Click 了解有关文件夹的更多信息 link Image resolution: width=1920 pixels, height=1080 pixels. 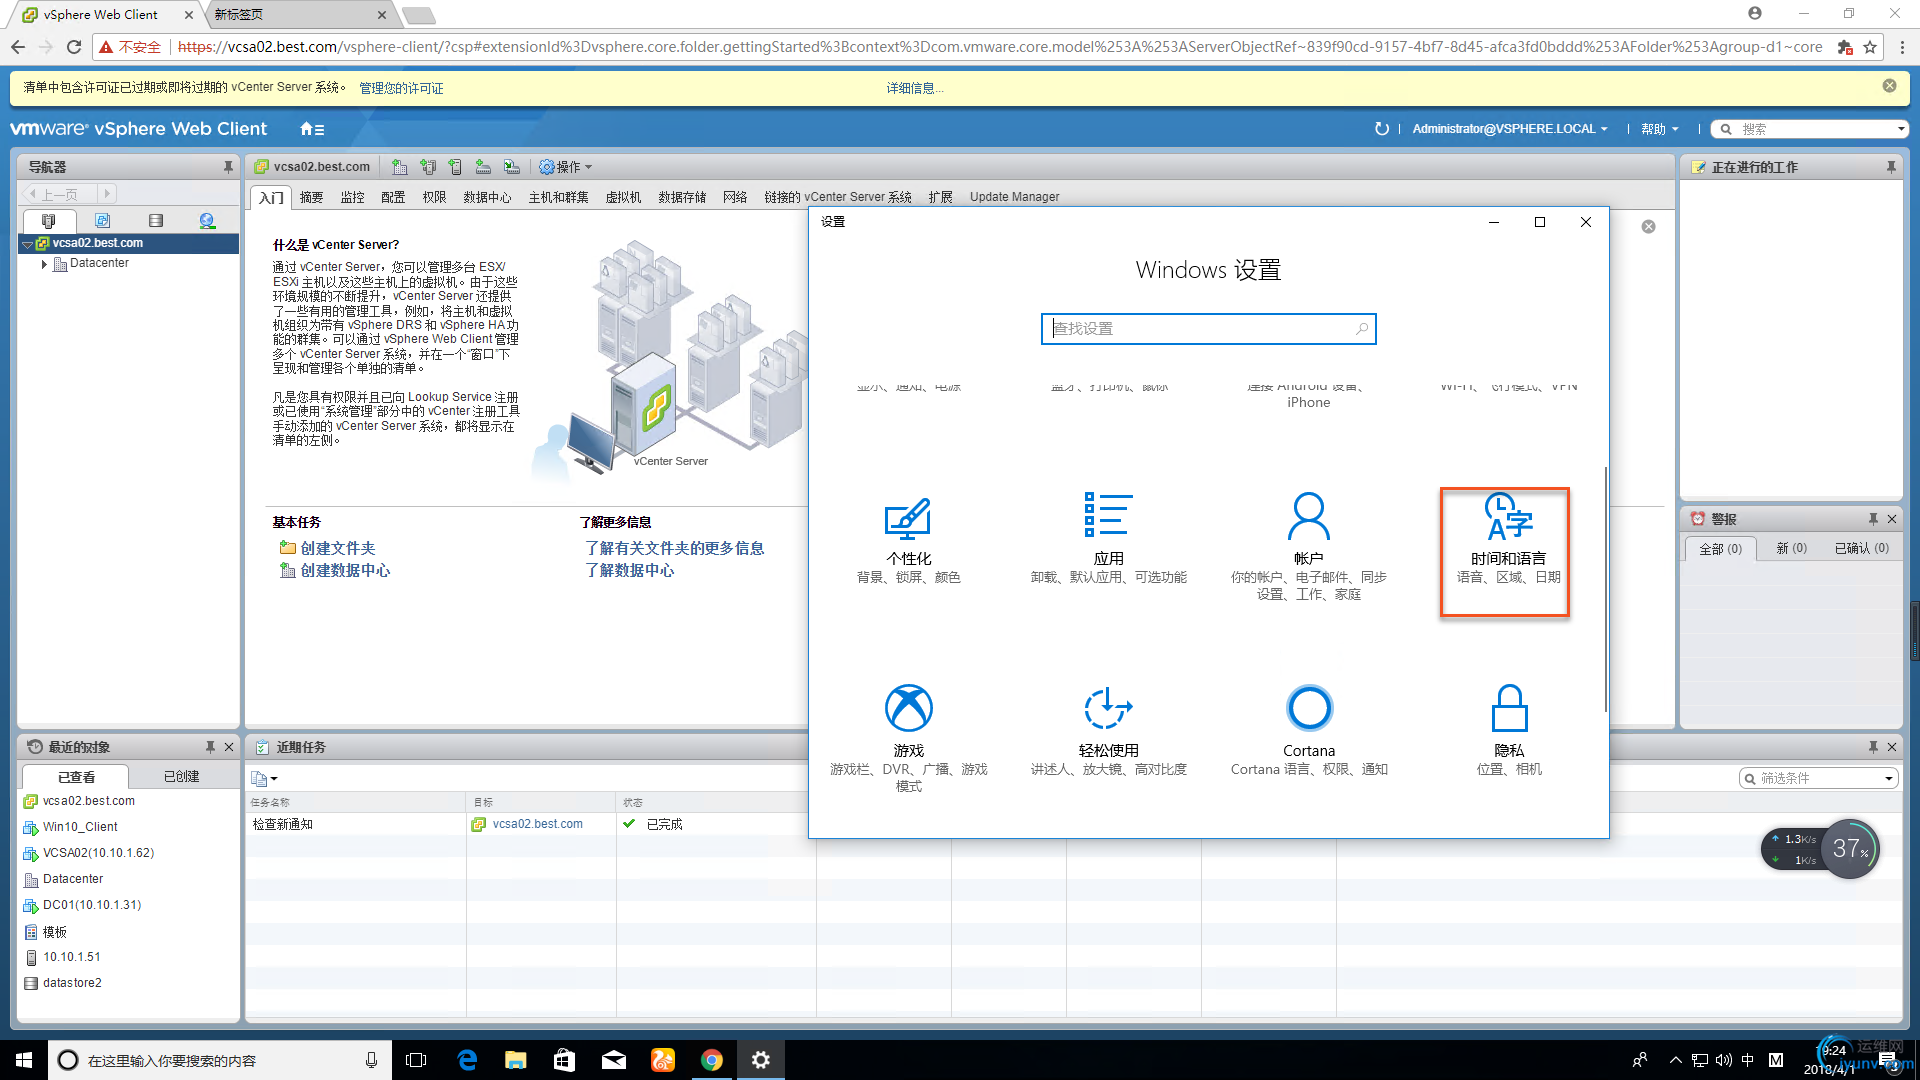tap(674, 548)
